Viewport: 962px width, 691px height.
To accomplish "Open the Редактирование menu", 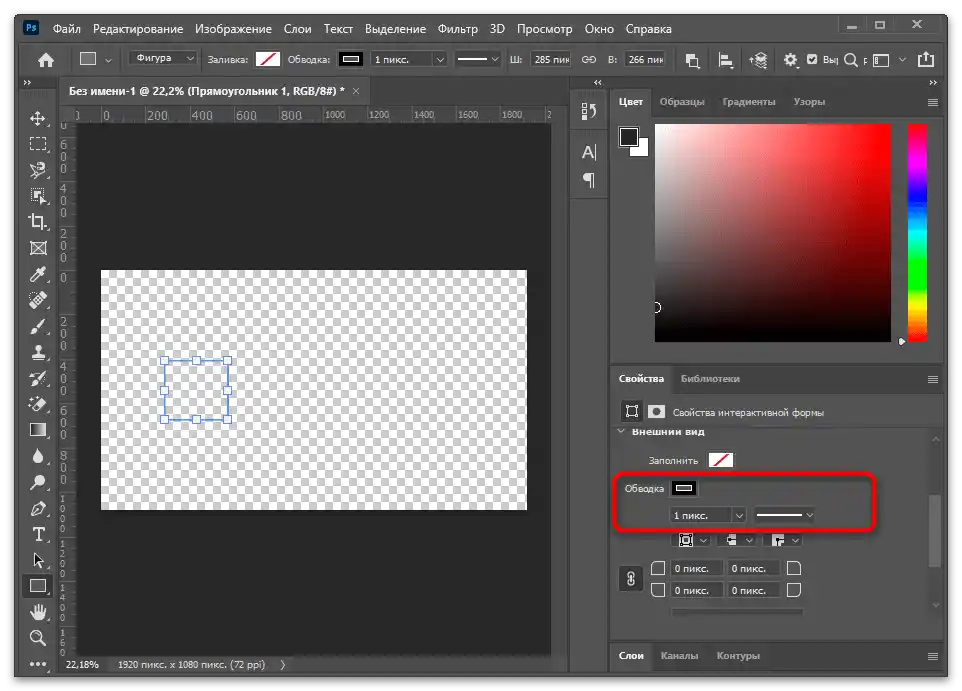I will click(x=138, y=29).
